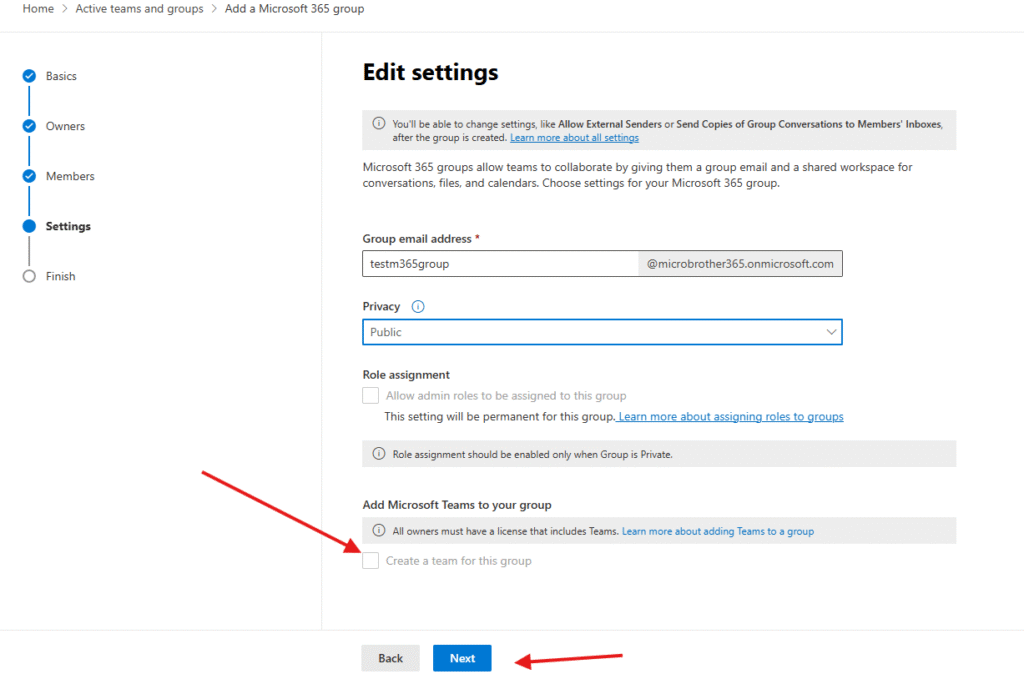
Task: Click the Group email address field
Action: [500, 264]
